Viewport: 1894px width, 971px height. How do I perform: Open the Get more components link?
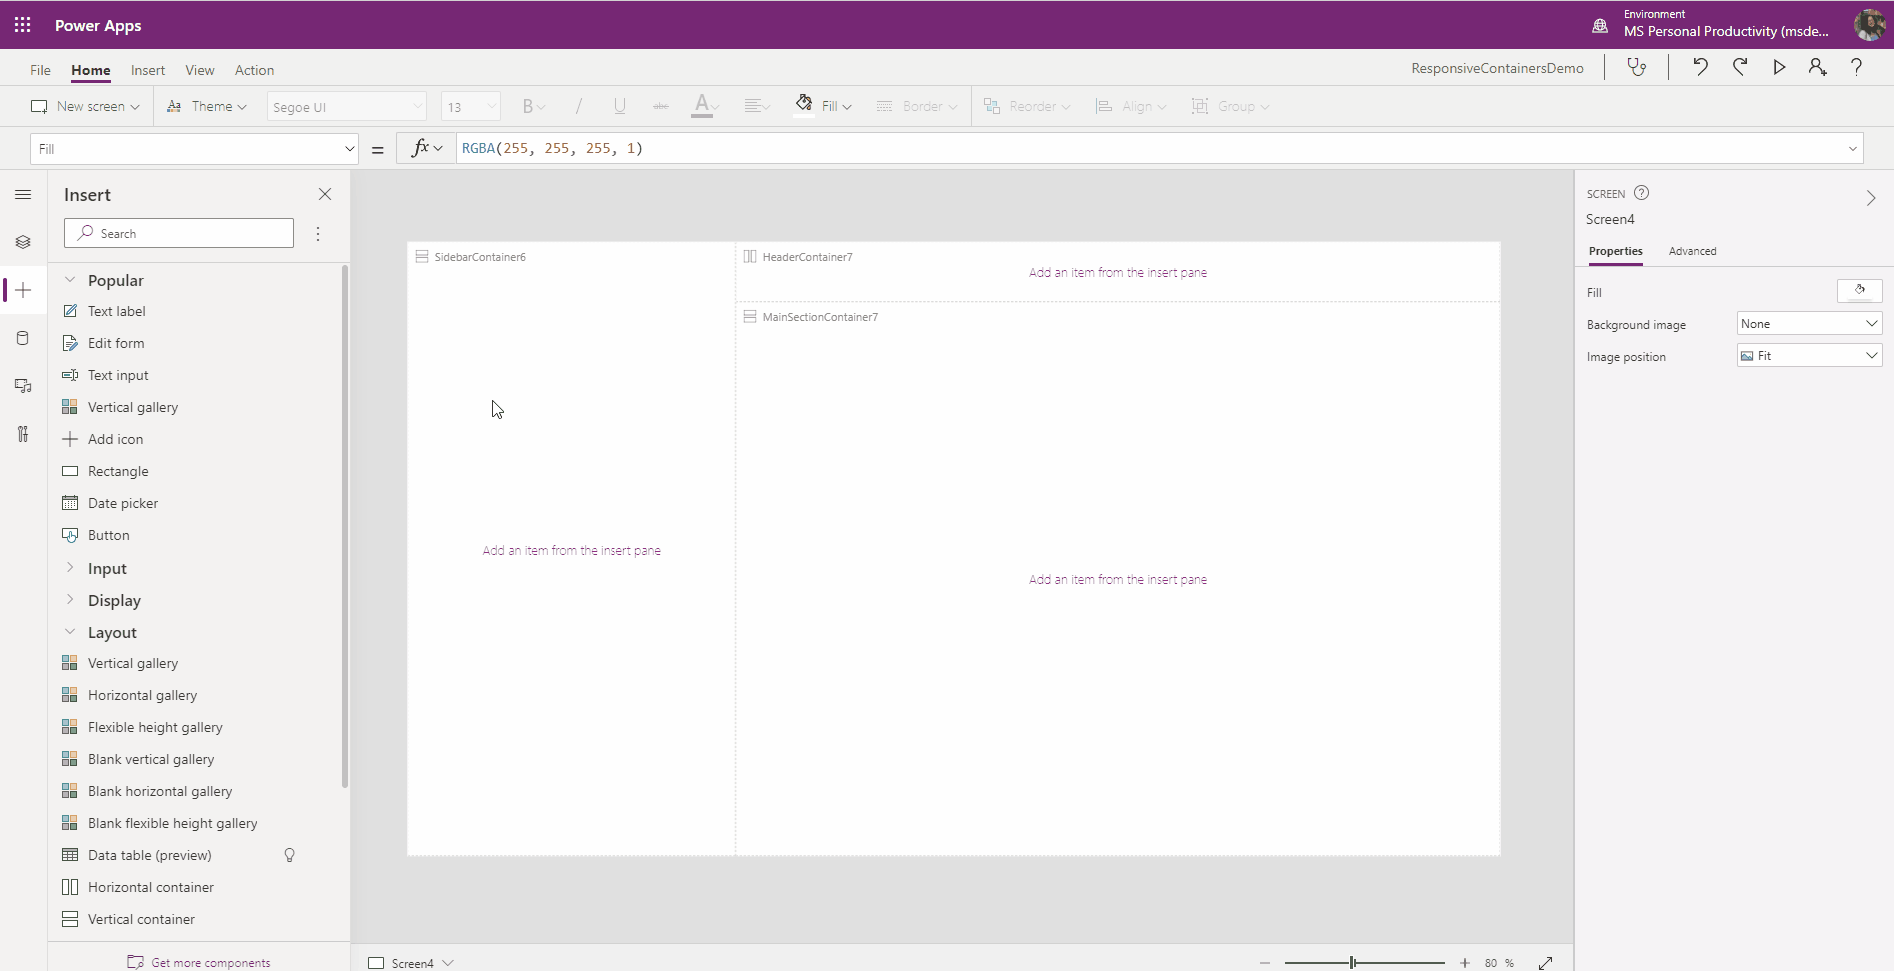click(199, 961)
